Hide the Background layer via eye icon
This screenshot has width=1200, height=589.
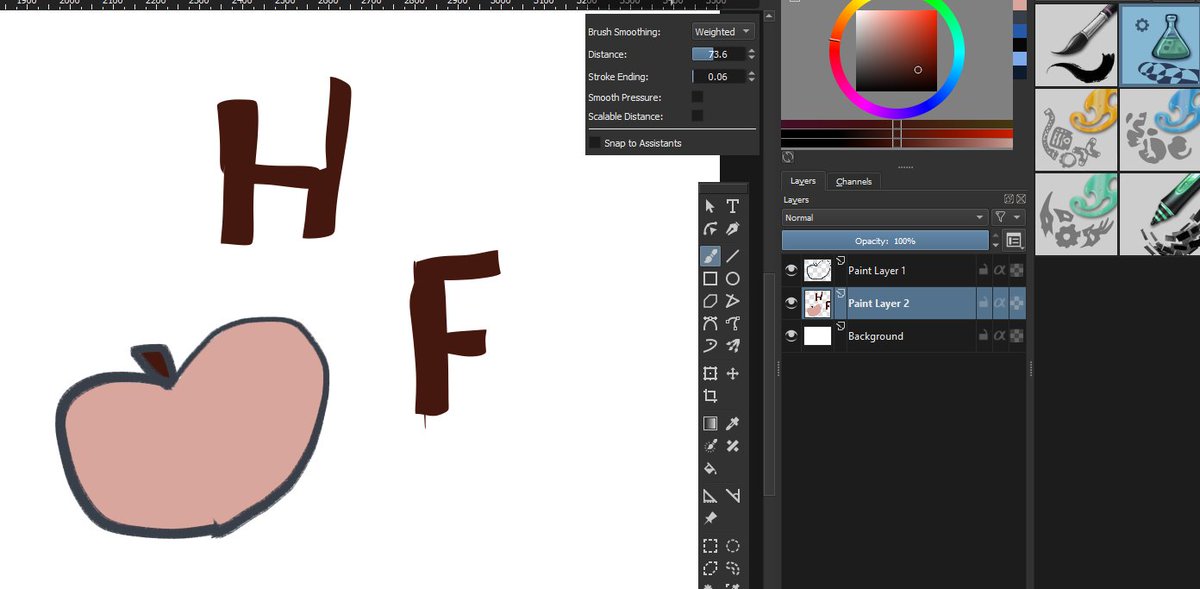coord(792,336)
